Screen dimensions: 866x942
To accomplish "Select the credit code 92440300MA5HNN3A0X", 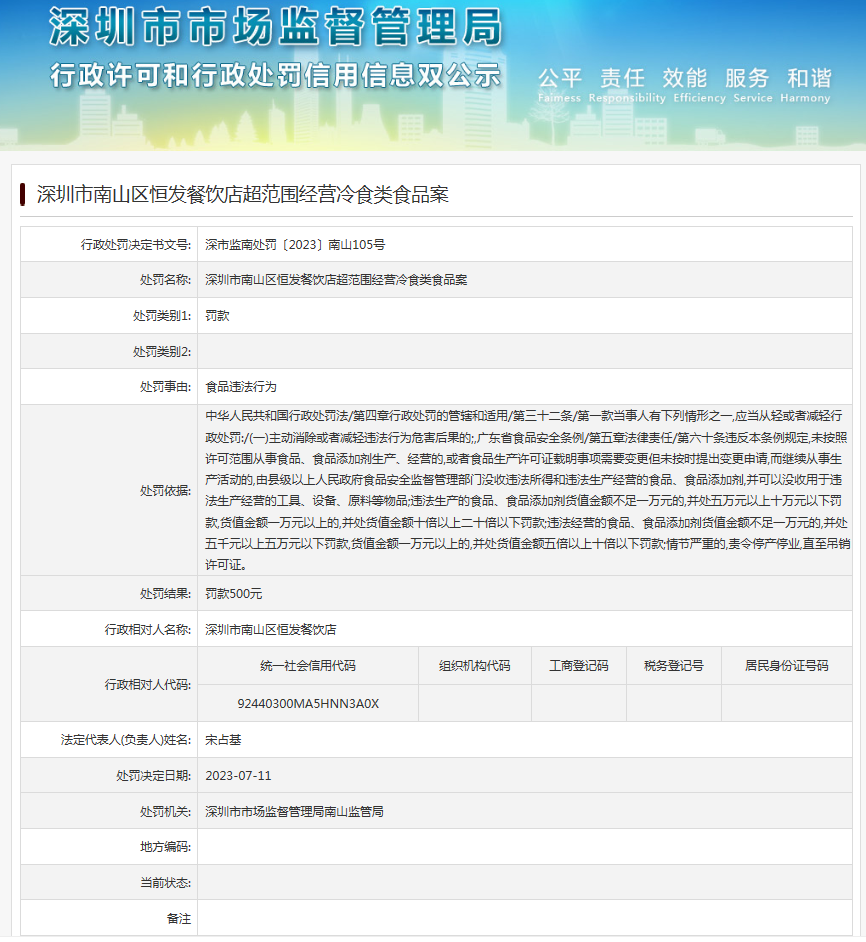I will click(x=308, y=703).
